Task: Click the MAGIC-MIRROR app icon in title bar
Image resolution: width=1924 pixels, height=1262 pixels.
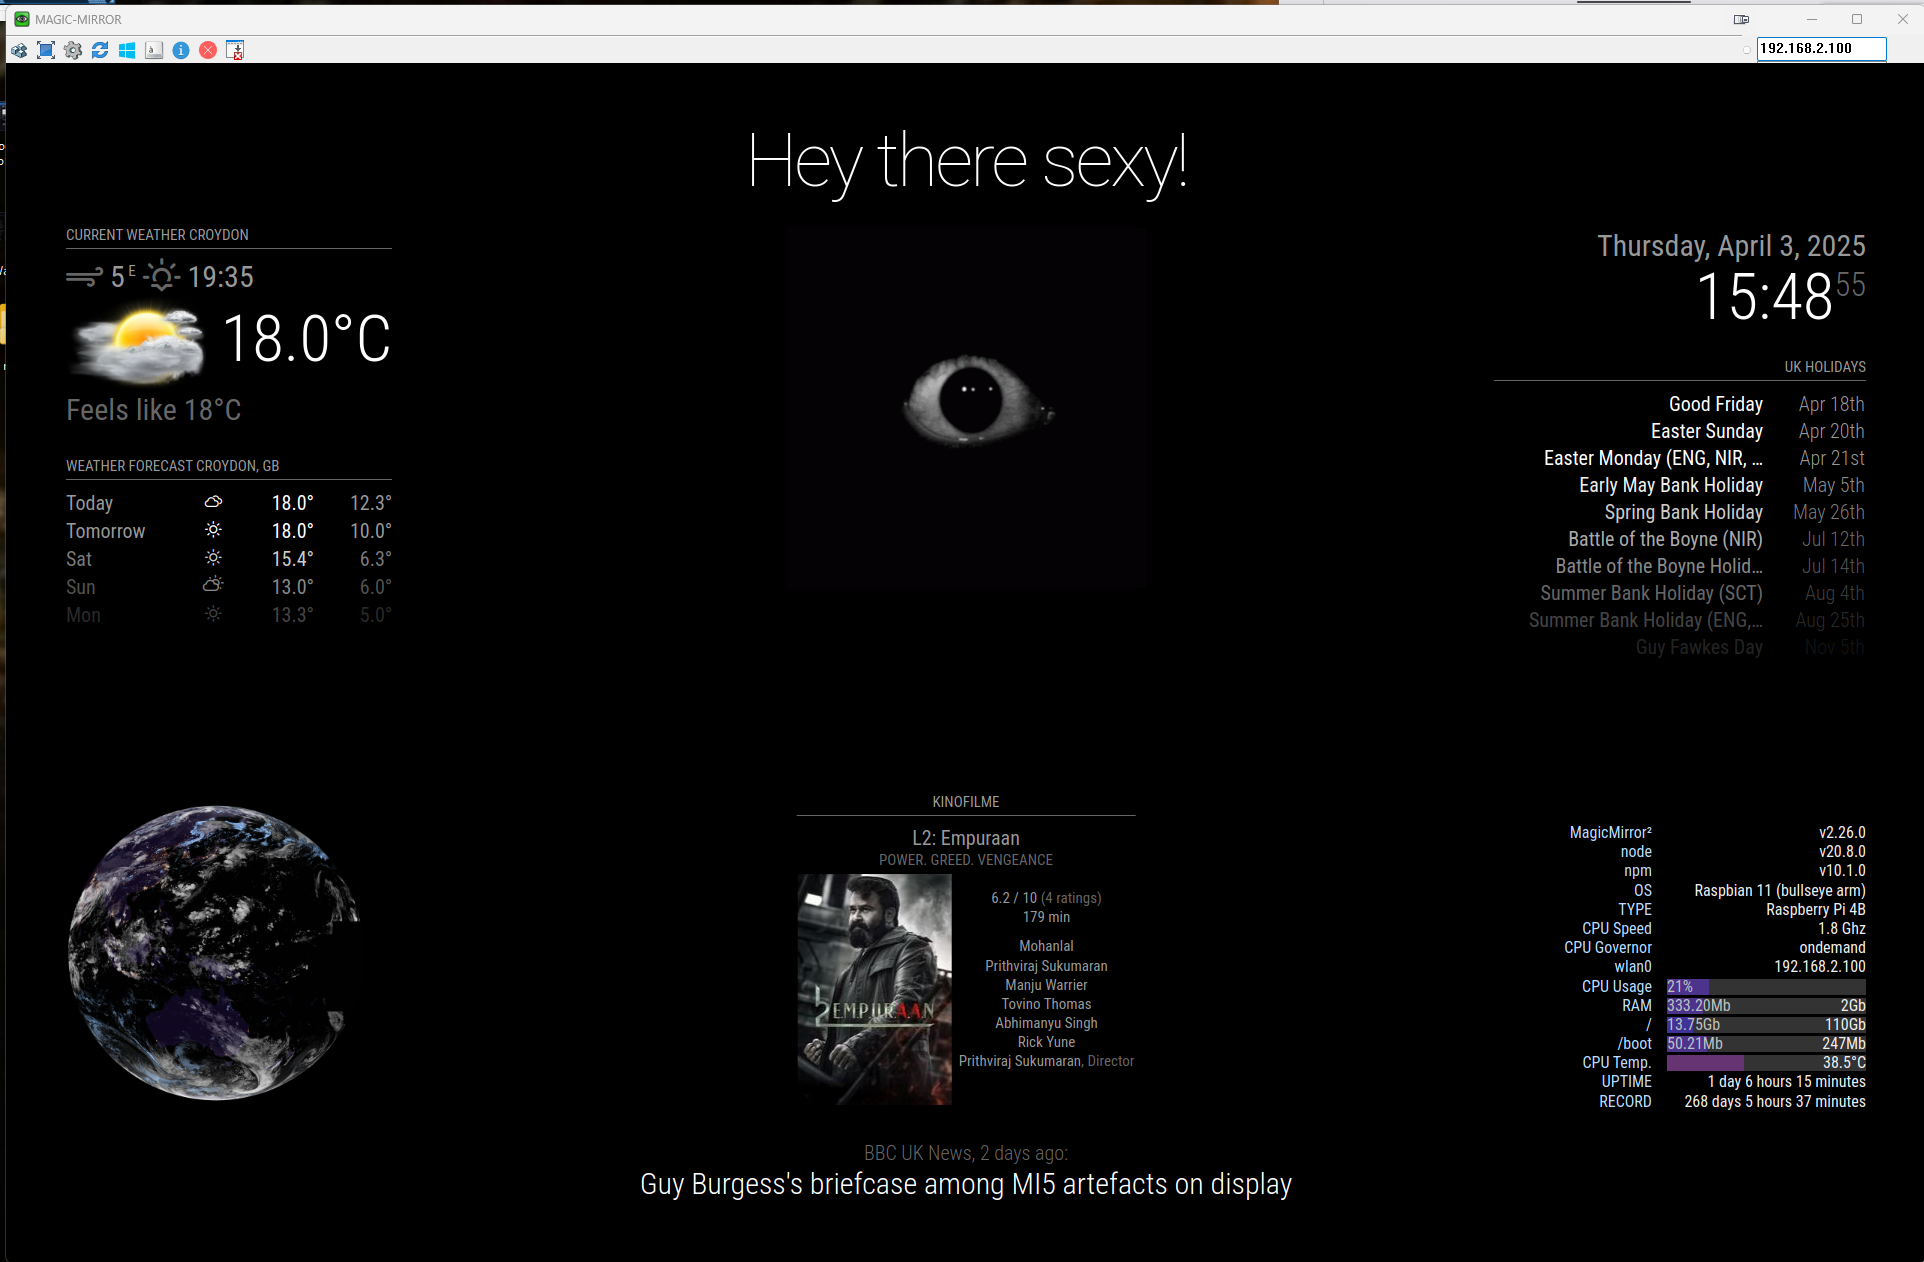Action: [x=21, y=19]
